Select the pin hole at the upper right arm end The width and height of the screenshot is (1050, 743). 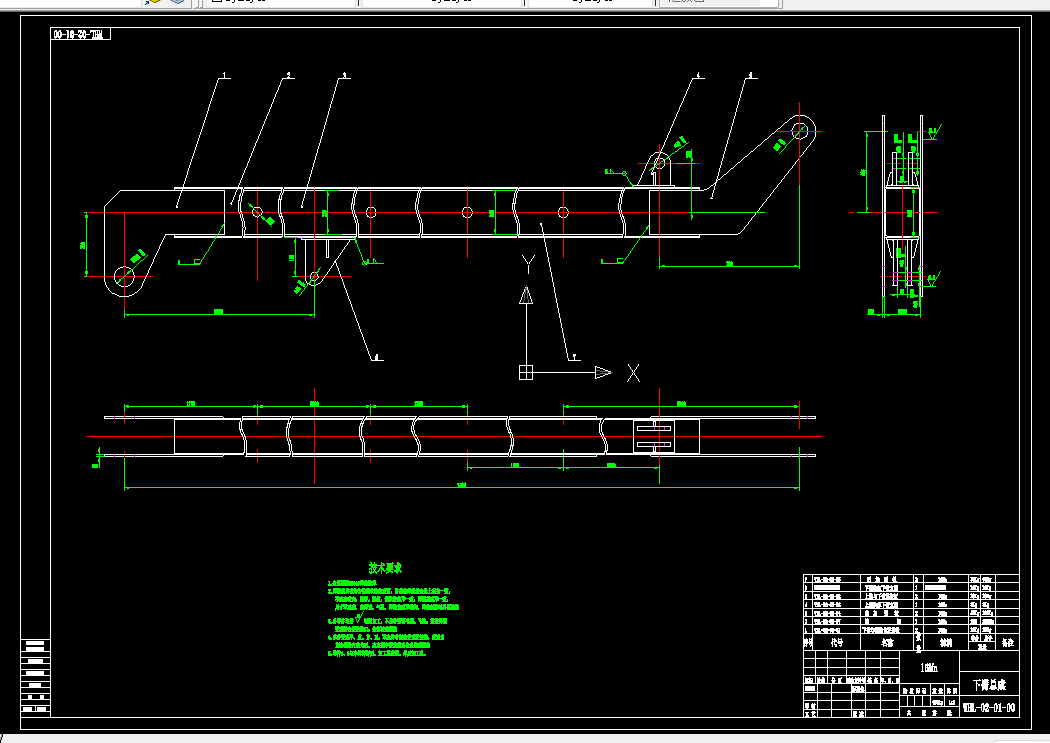pos(800,131)
